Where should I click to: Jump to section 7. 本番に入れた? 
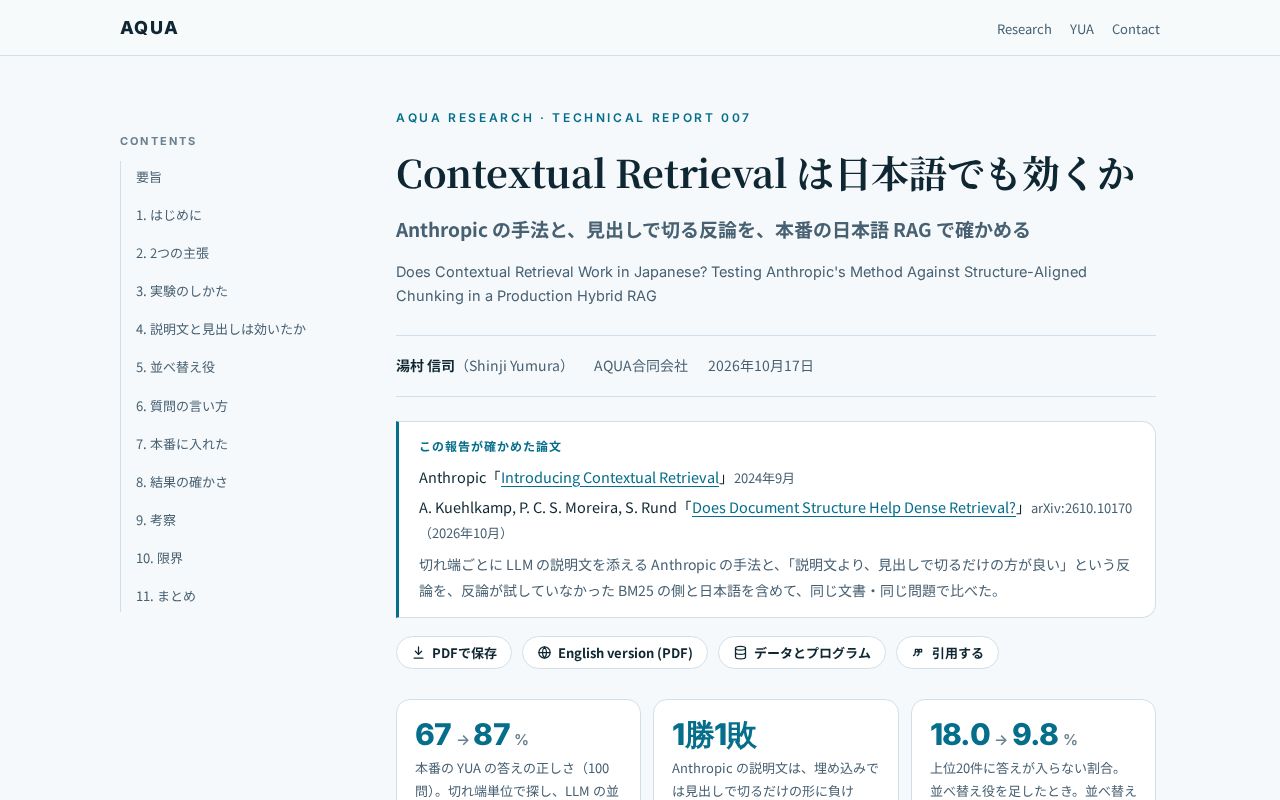(x=182, y=444)
